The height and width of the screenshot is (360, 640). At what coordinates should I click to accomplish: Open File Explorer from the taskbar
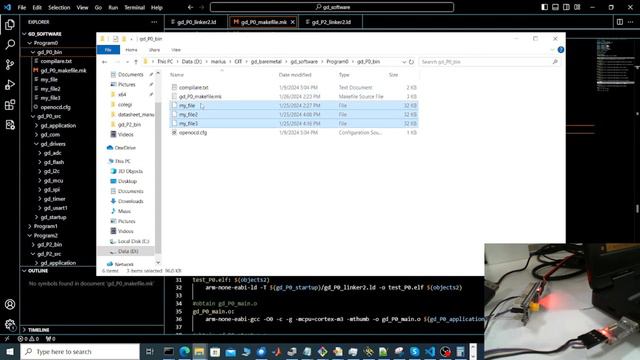pos(200,351)
